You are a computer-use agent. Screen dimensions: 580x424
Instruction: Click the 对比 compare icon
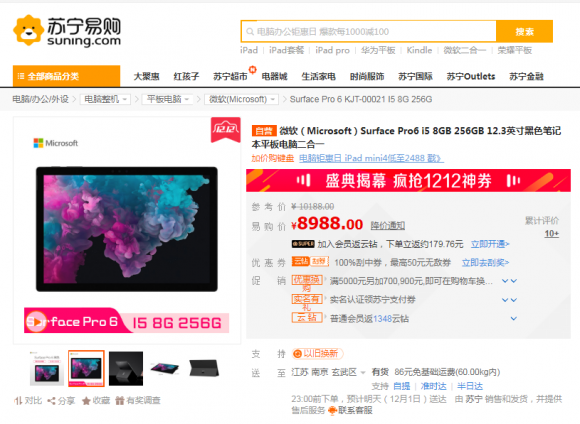(18, 400)
